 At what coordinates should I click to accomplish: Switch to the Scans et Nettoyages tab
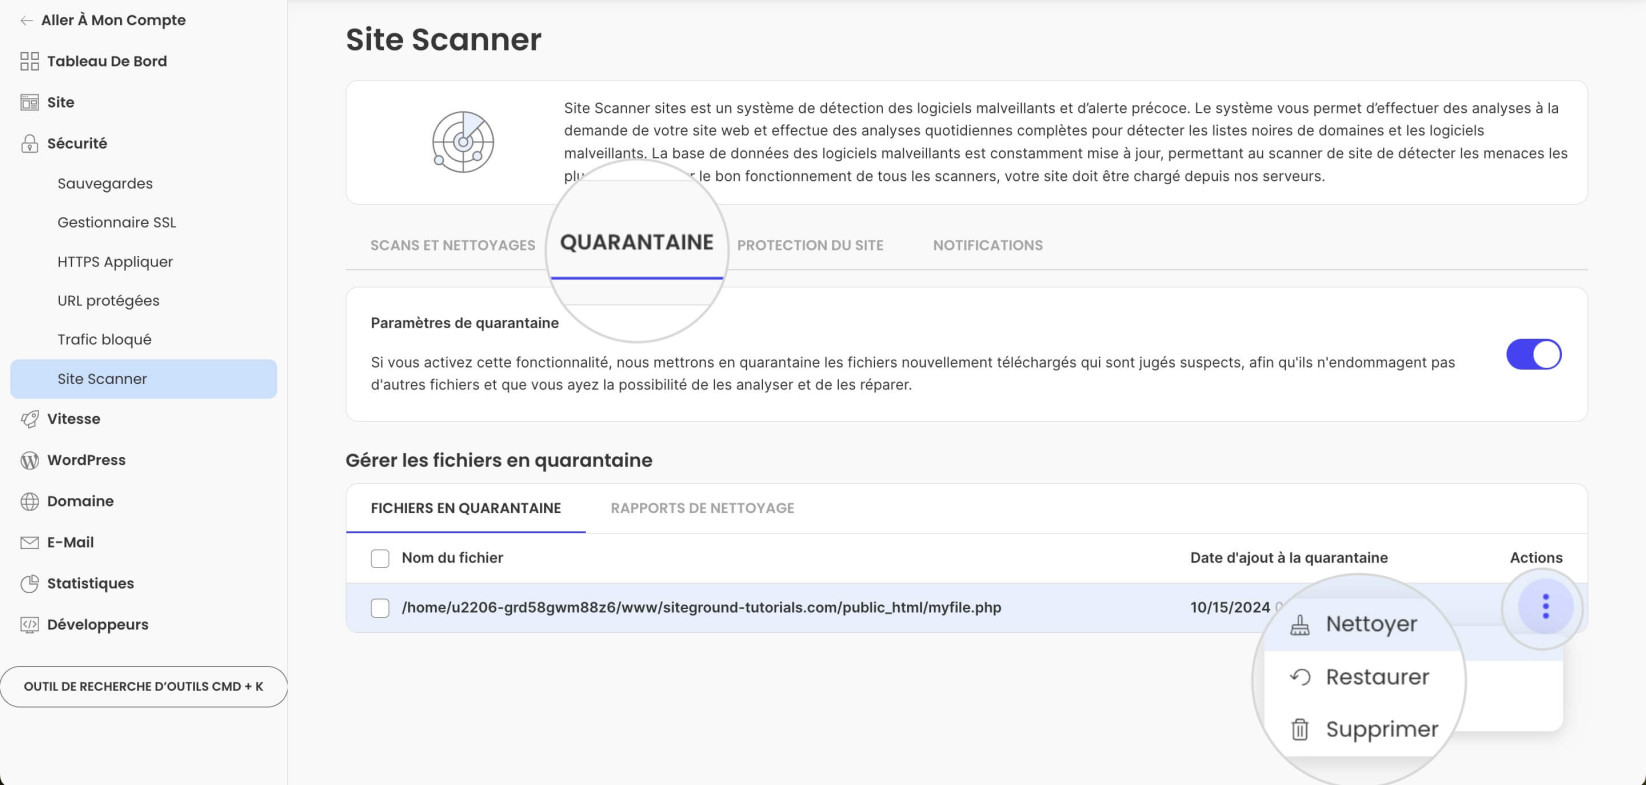point(453,245)
